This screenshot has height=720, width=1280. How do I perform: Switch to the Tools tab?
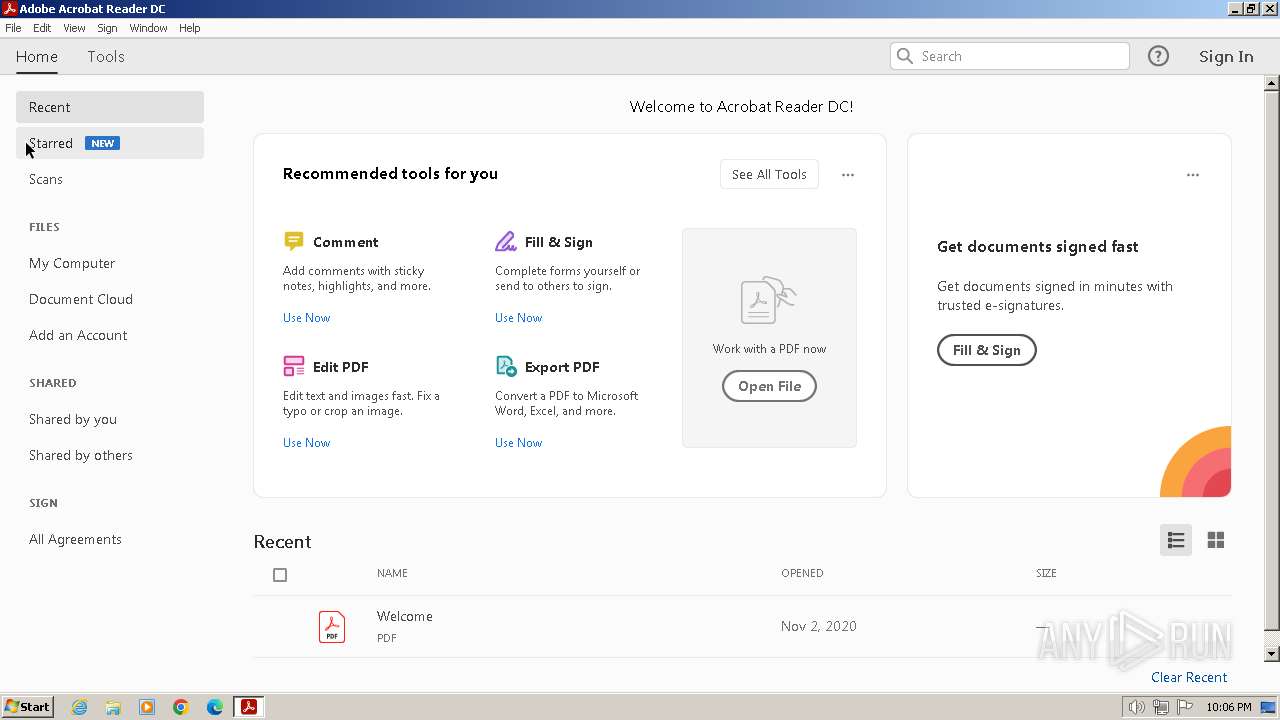point(106,56)
